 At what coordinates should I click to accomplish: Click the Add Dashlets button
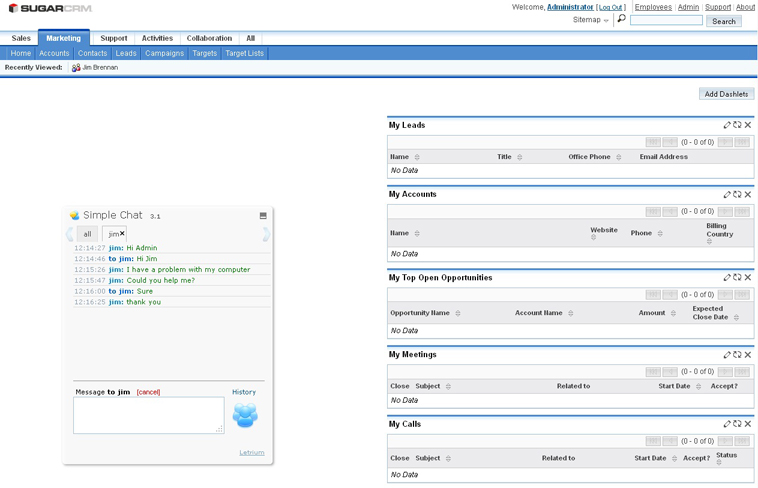coord(726,94)
